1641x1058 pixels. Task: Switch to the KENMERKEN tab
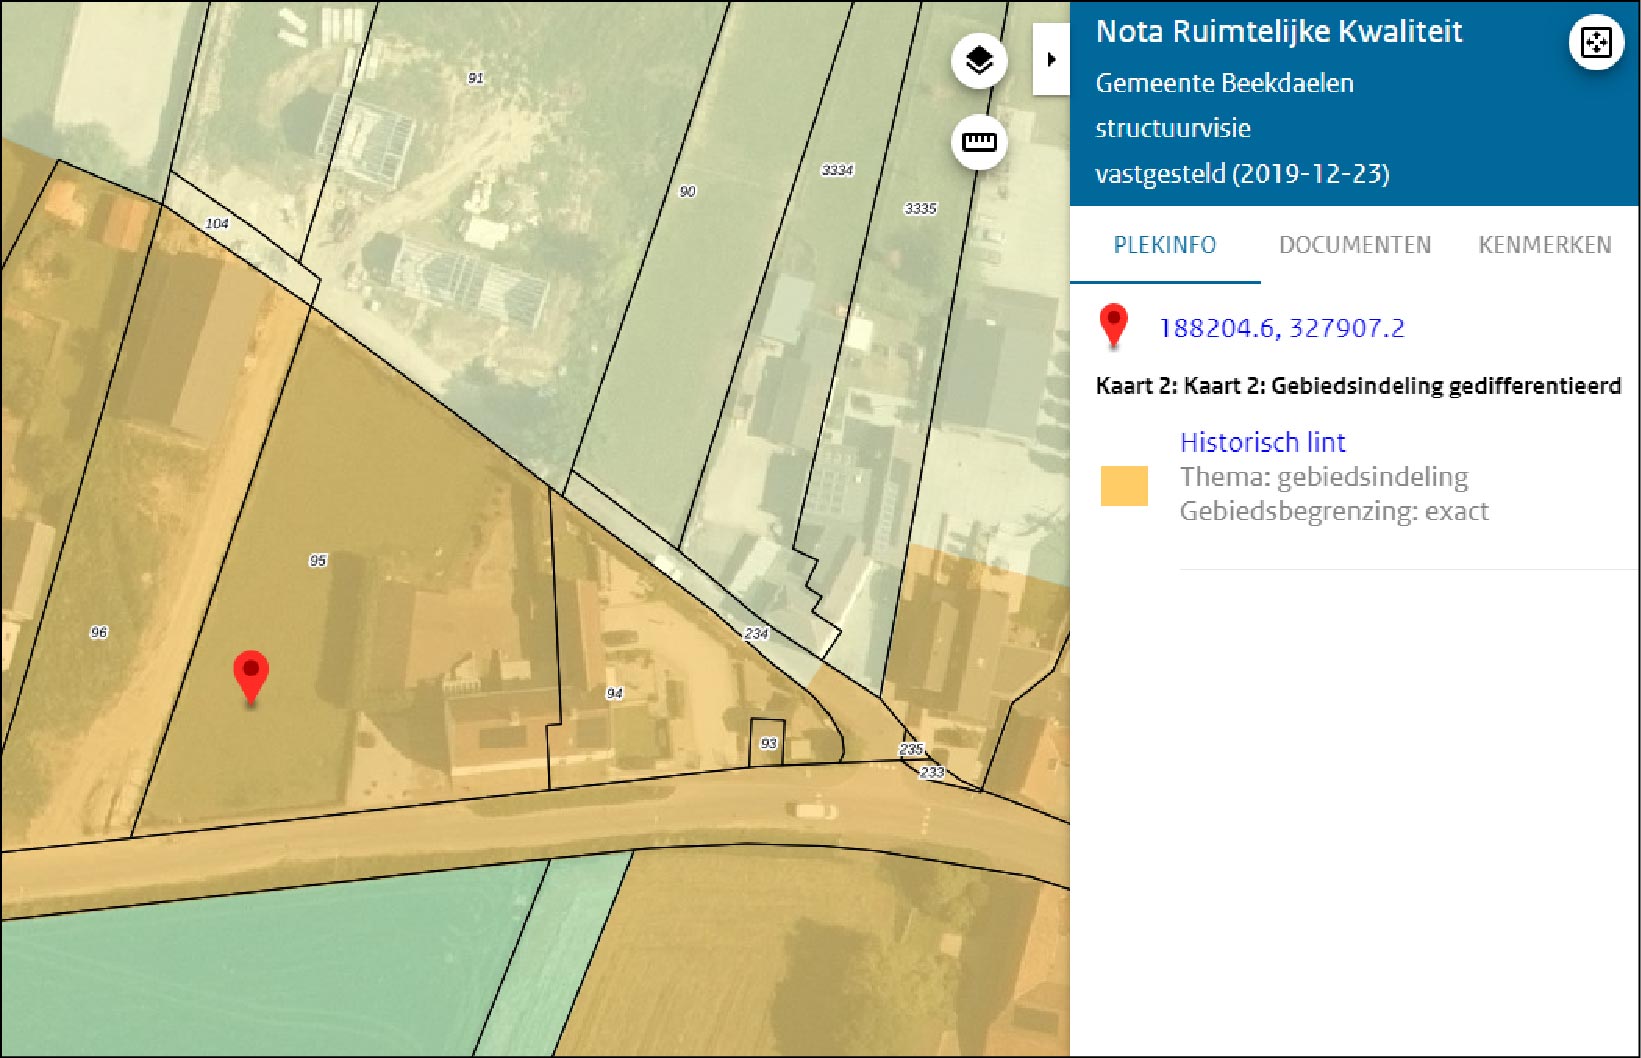(x=1544, y=245)
